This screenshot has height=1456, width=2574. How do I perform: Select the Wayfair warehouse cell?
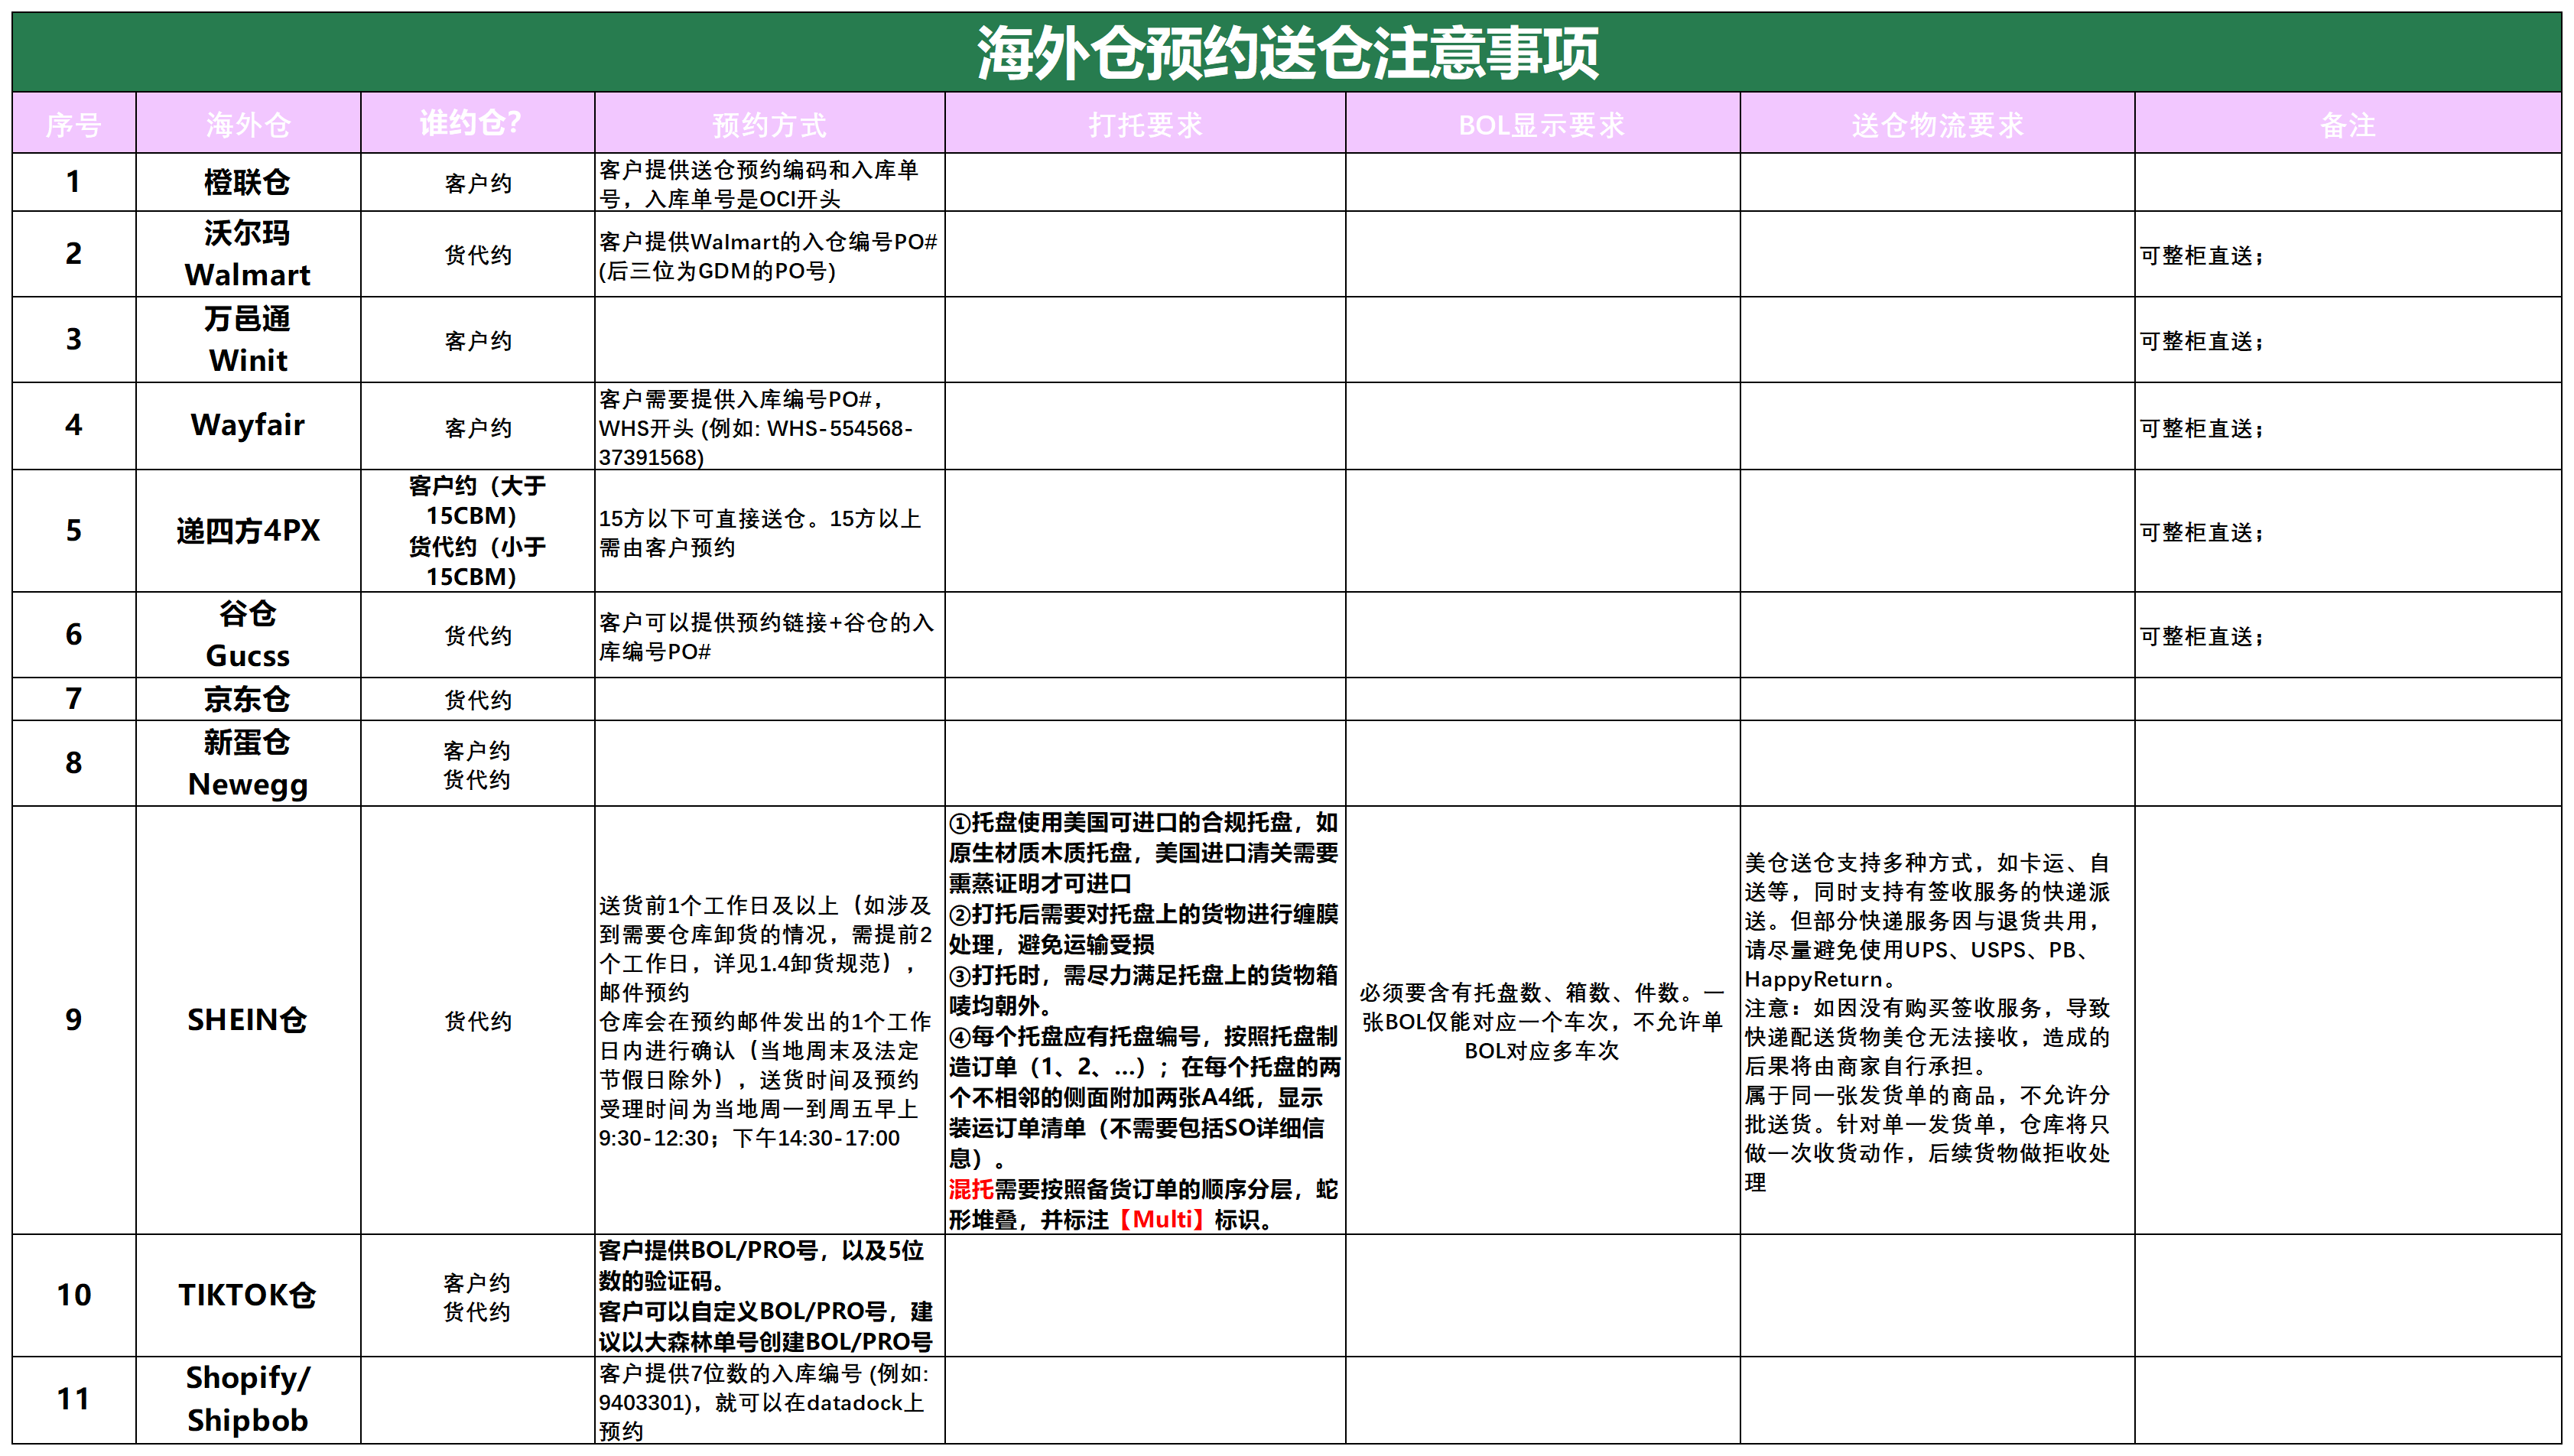247,425
